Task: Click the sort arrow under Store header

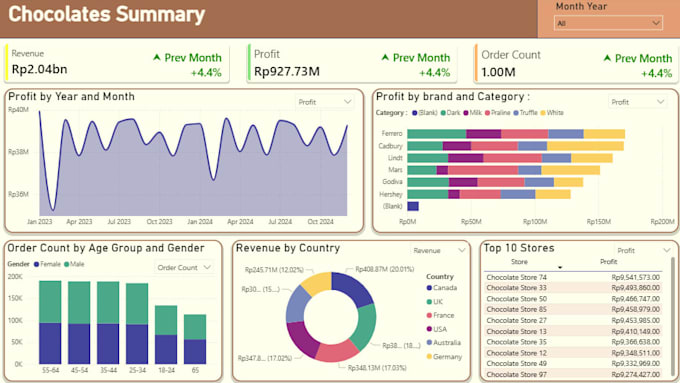Action: click(560, 267)
